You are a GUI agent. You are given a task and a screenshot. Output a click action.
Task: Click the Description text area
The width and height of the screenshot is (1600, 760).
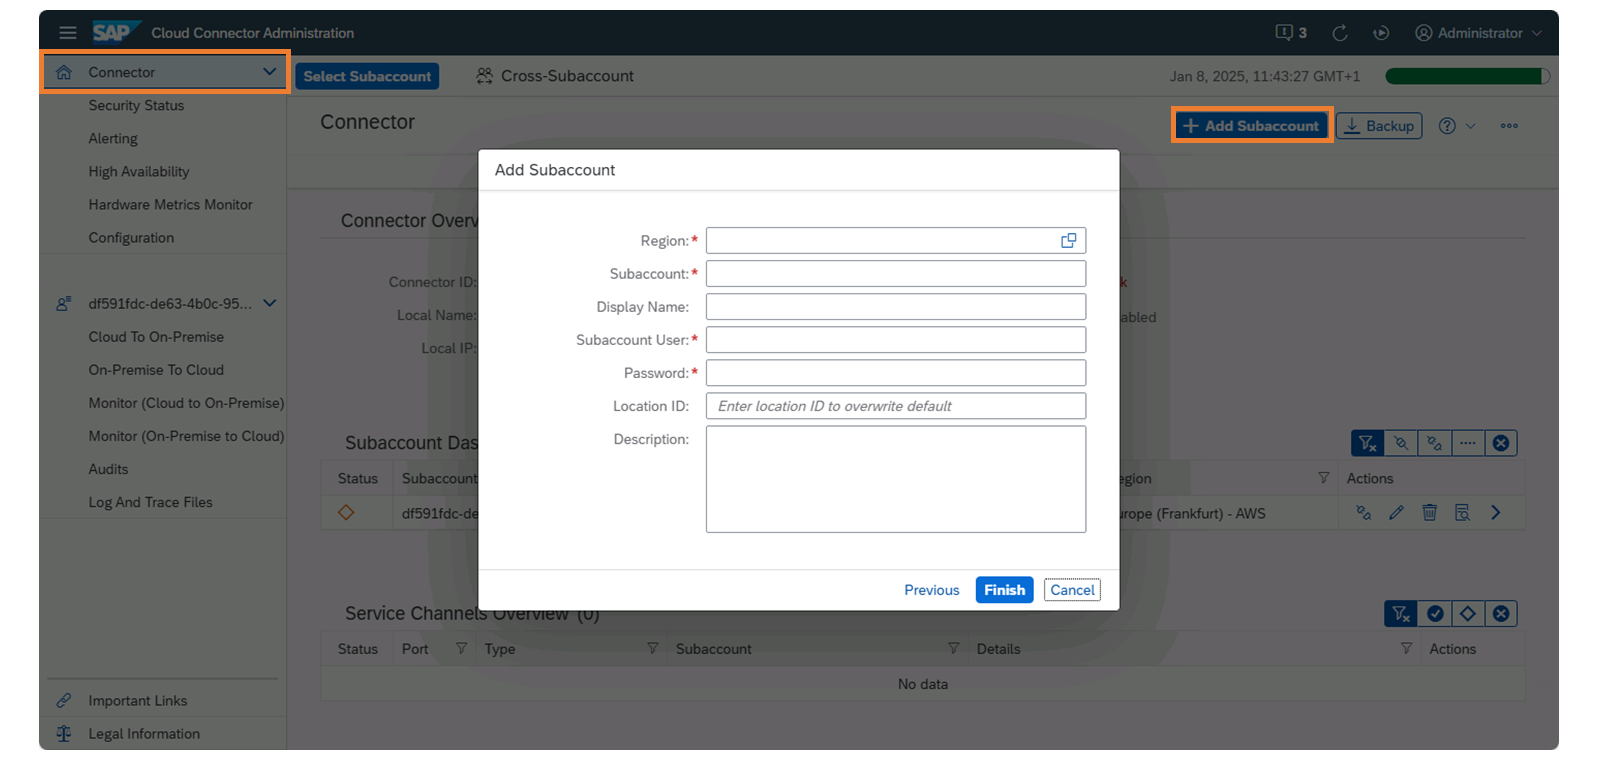pos(896,479)
